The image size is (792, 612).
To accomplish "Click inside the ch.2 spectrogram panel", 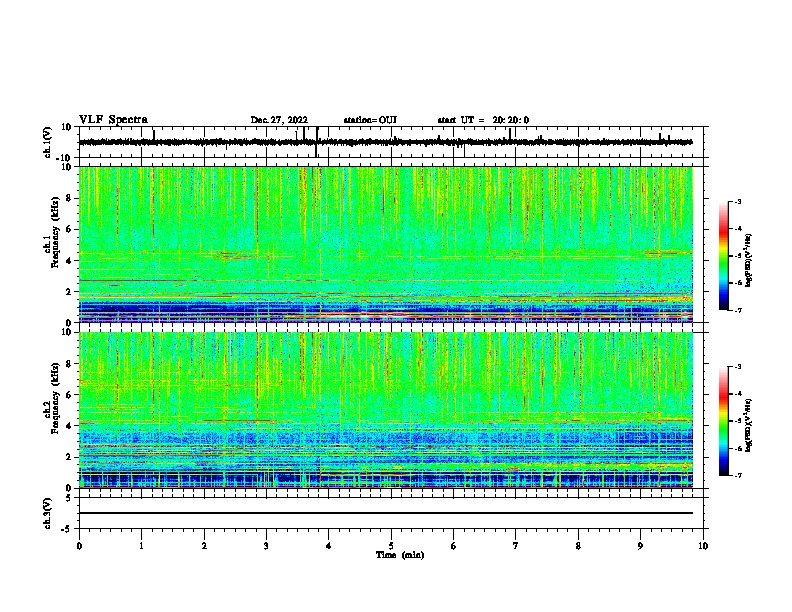I will (x=386, y=410).
